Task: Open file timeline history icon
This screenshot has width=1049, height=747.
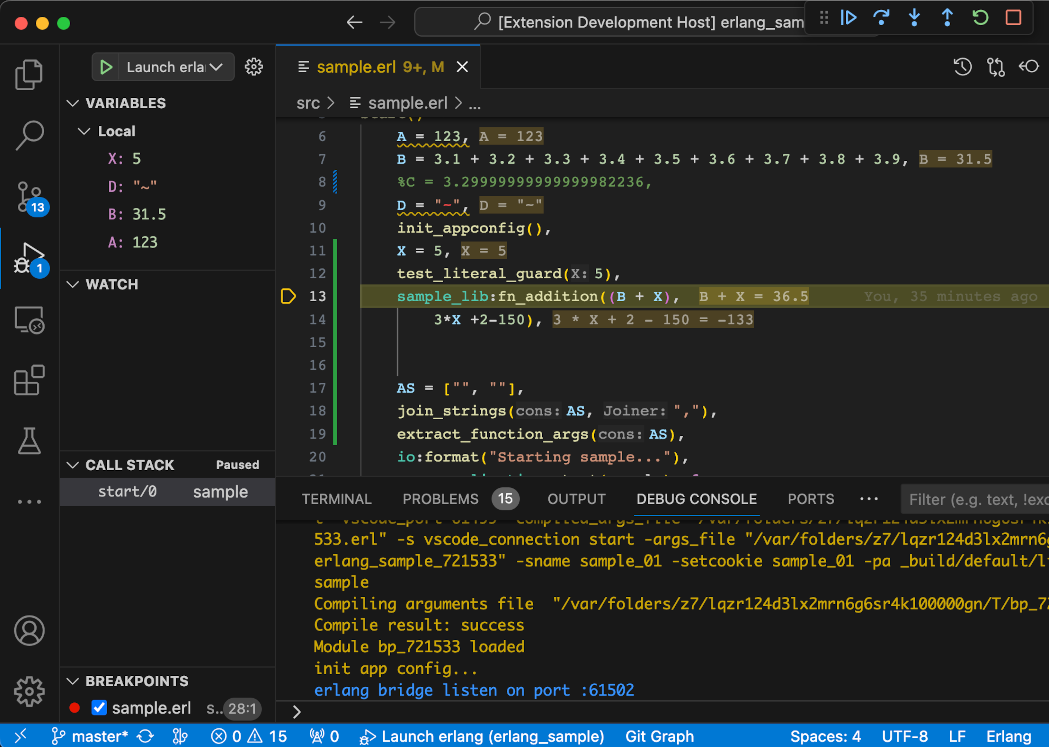Action: pyautogui.click(x=963, y=67)
